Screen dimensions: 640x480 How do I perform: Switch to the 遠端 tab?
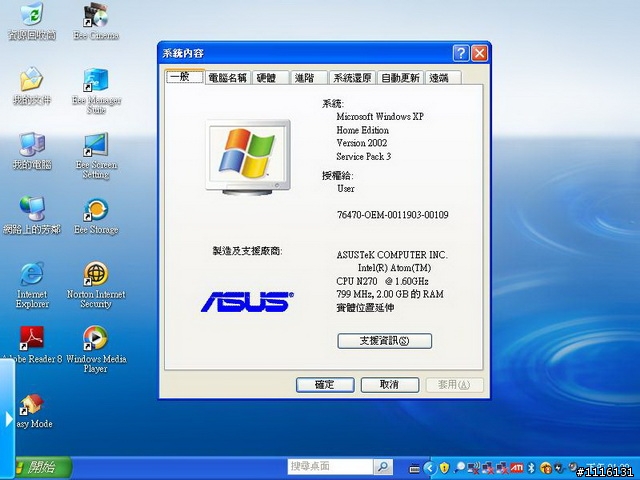443,78
